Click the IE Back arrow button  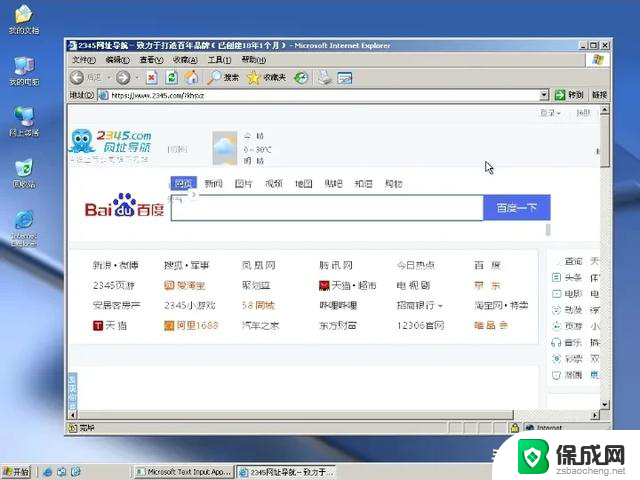pos(77,77)
